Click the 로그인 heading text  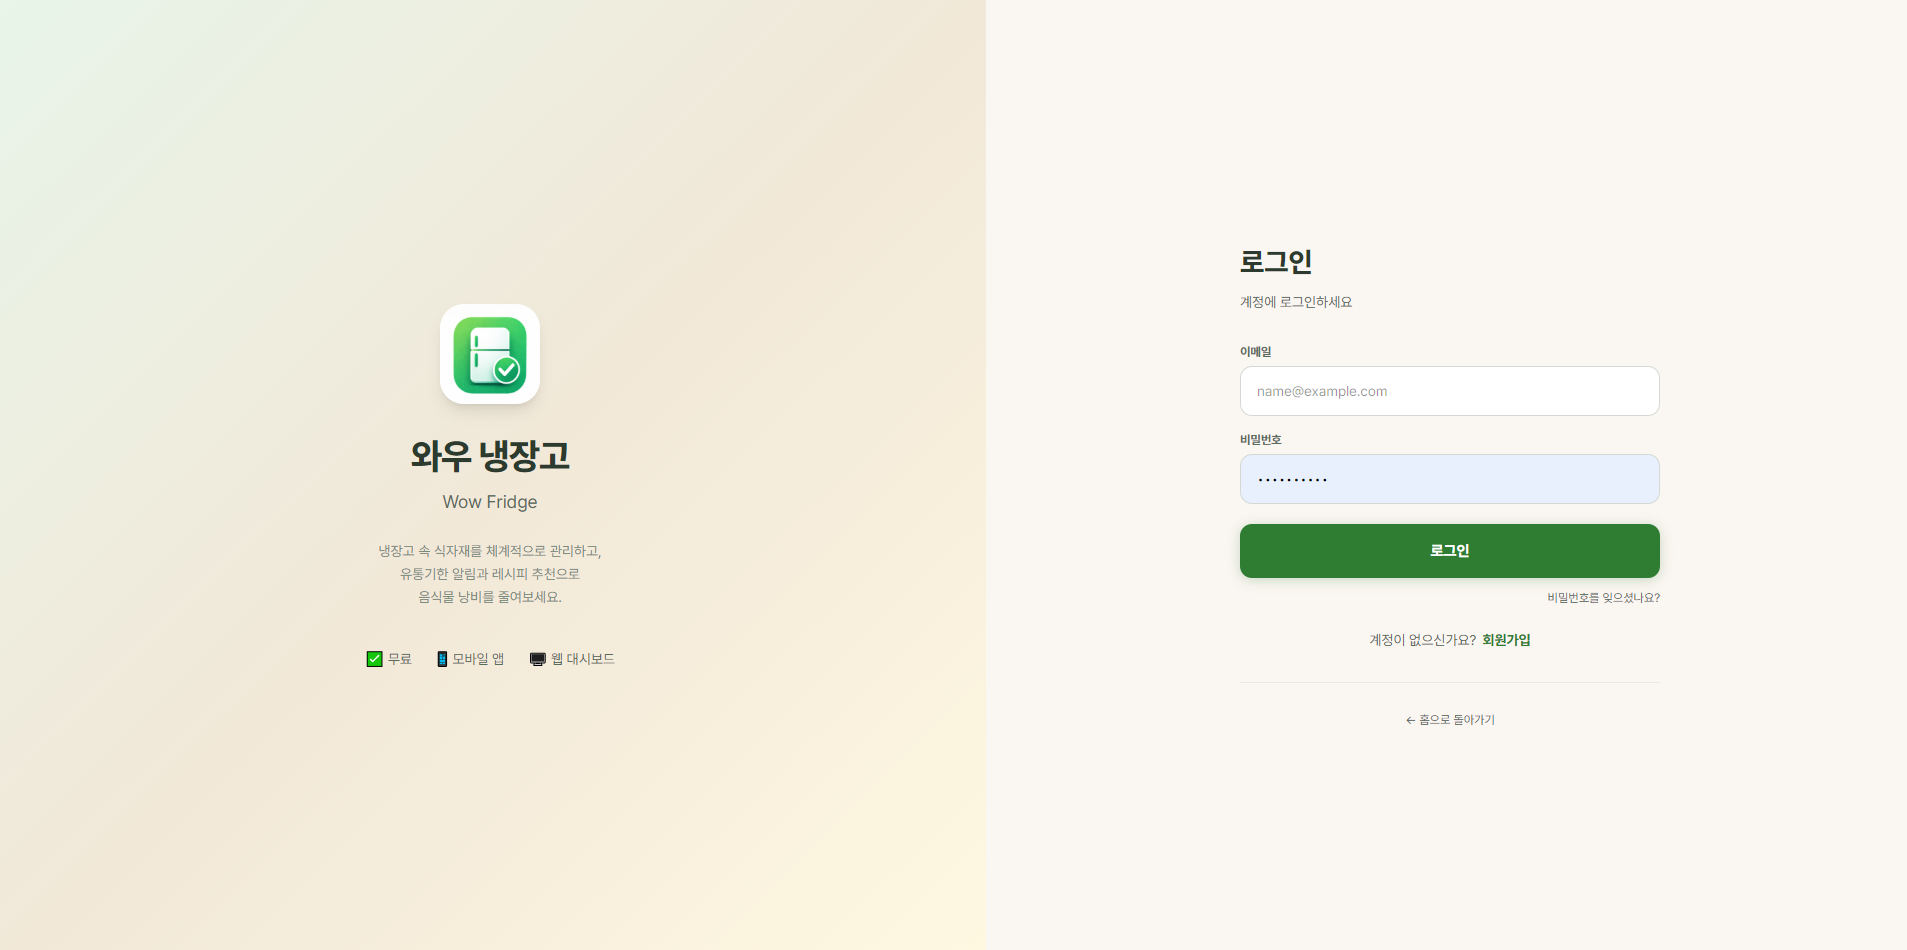(x=1276, y=262)
